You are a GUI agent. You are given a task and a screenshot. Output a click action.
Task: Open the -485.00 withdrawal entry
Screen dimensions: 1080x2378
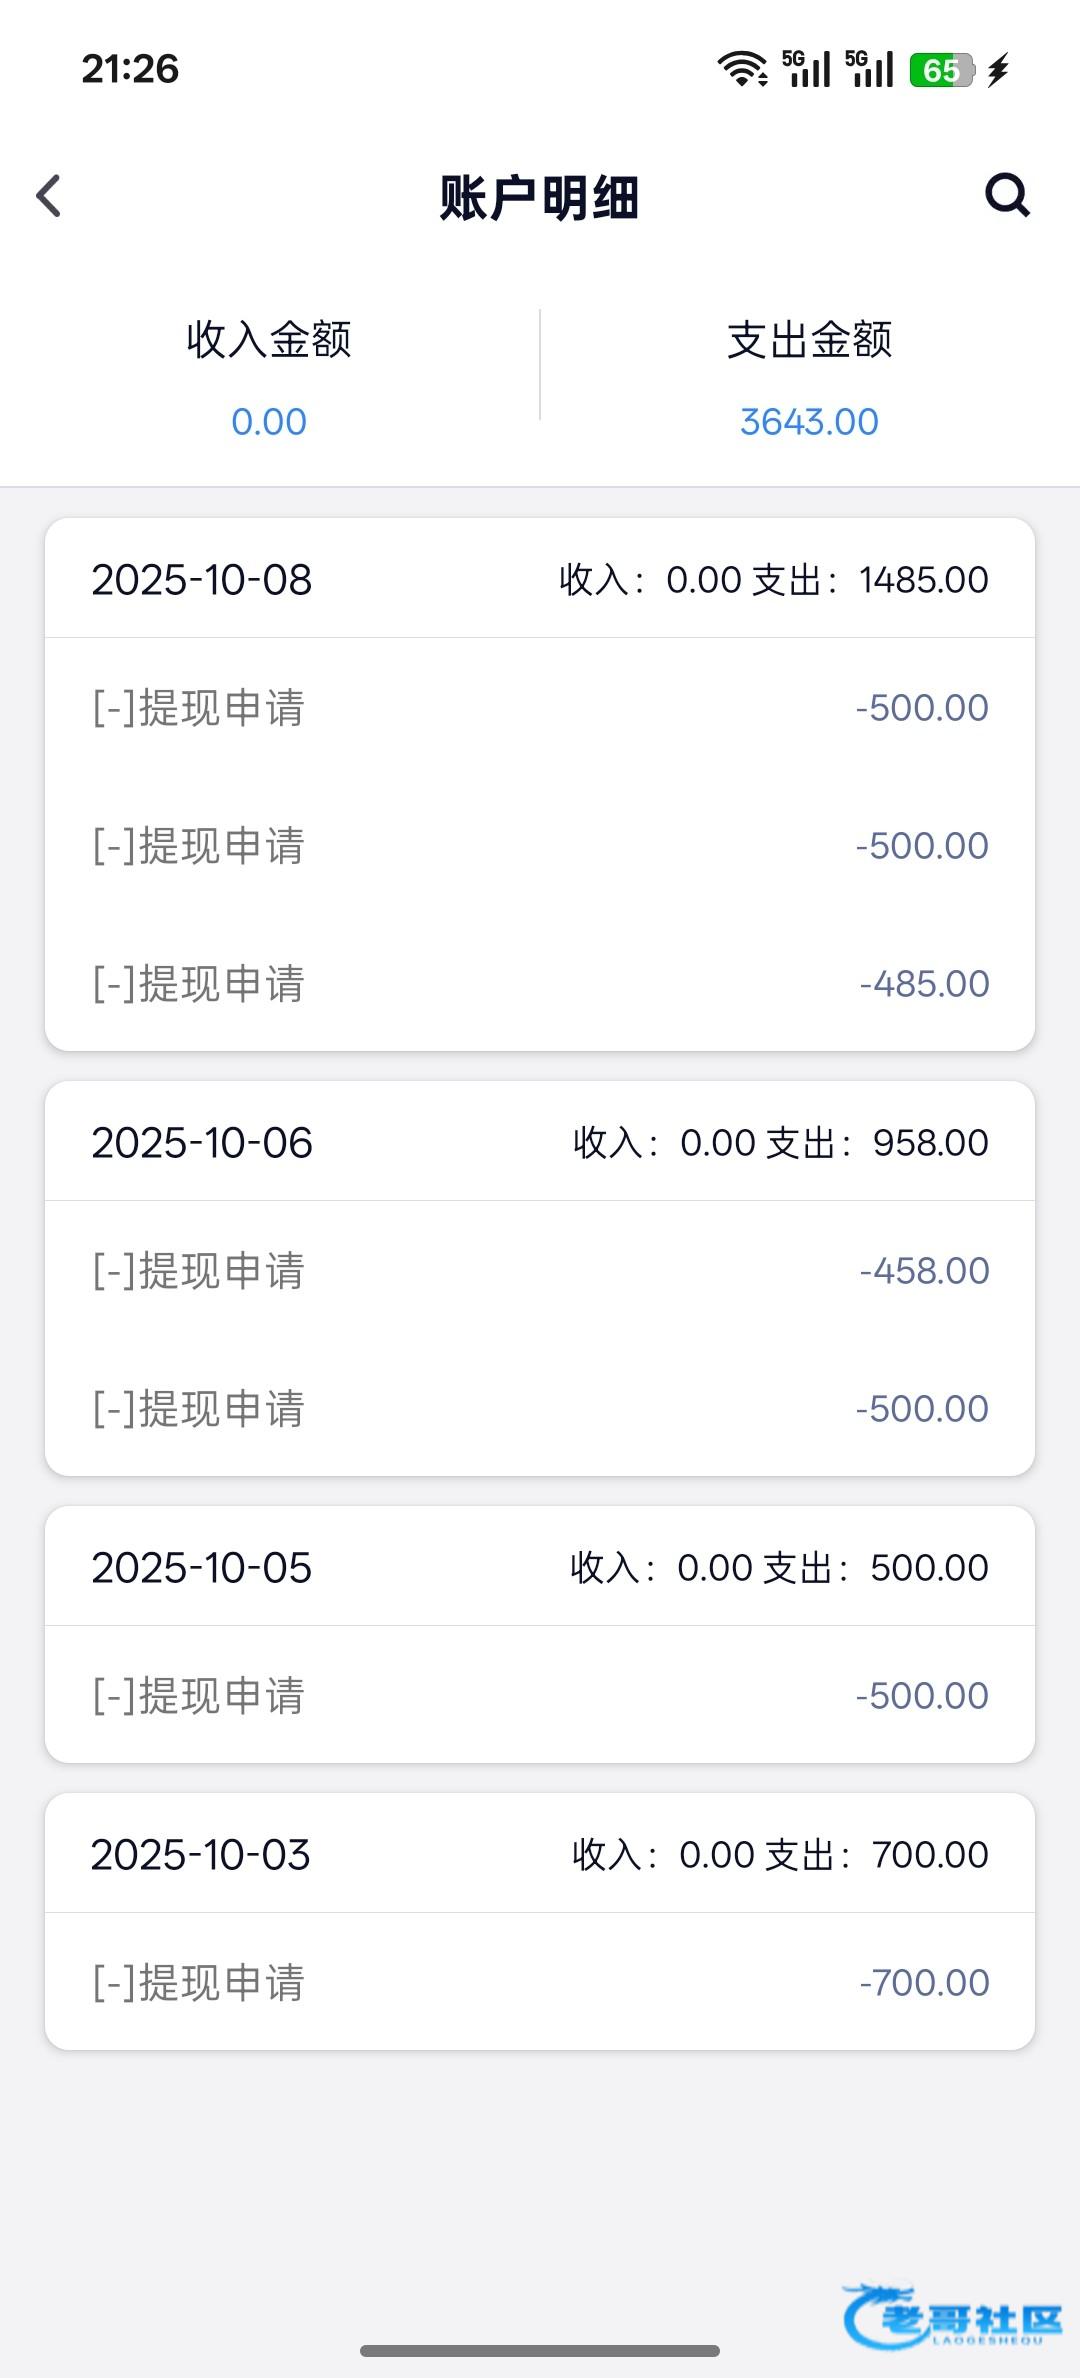click(x=540, y=984)
